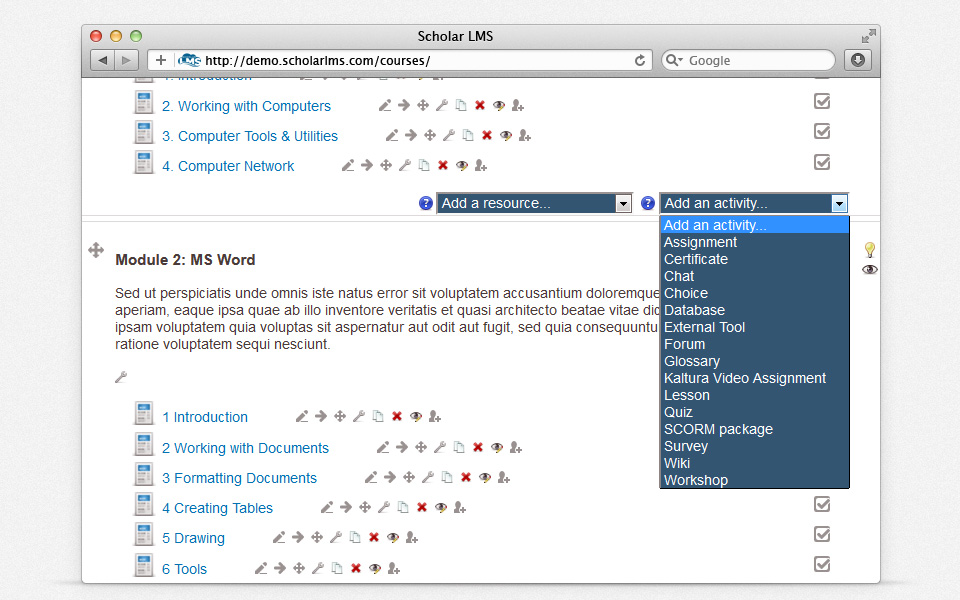Toggle the completion checkbox for Computer Network
This screenshot has width=960, height=600.
(x=822, y=162)
